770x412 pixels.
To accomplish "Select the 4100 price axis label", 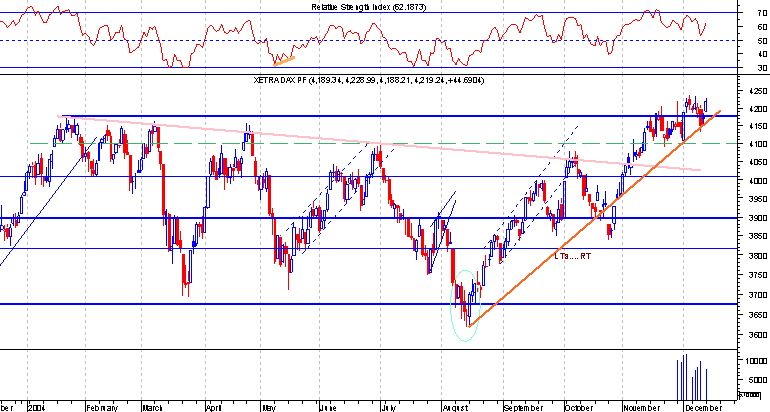I will coord(758,145).
